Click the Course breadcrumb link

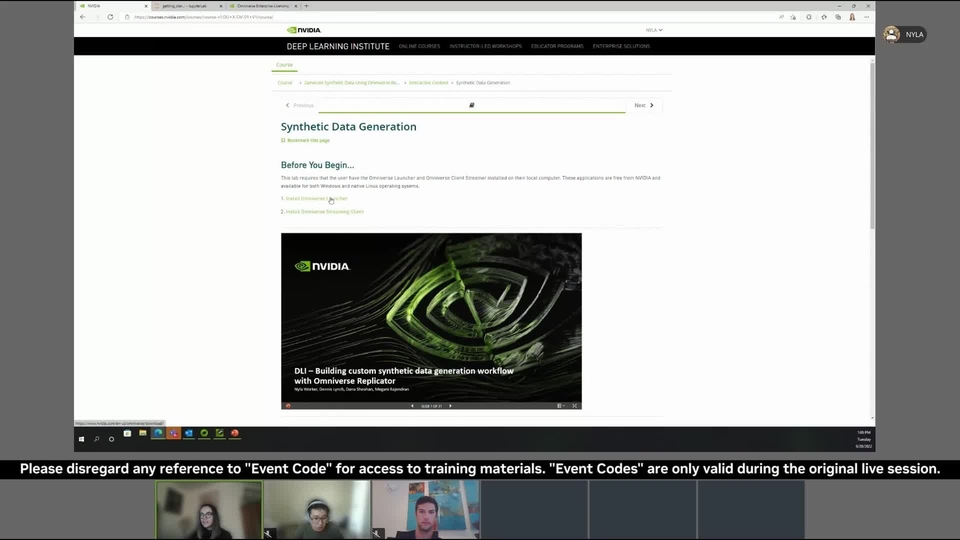tap(285, 83)
